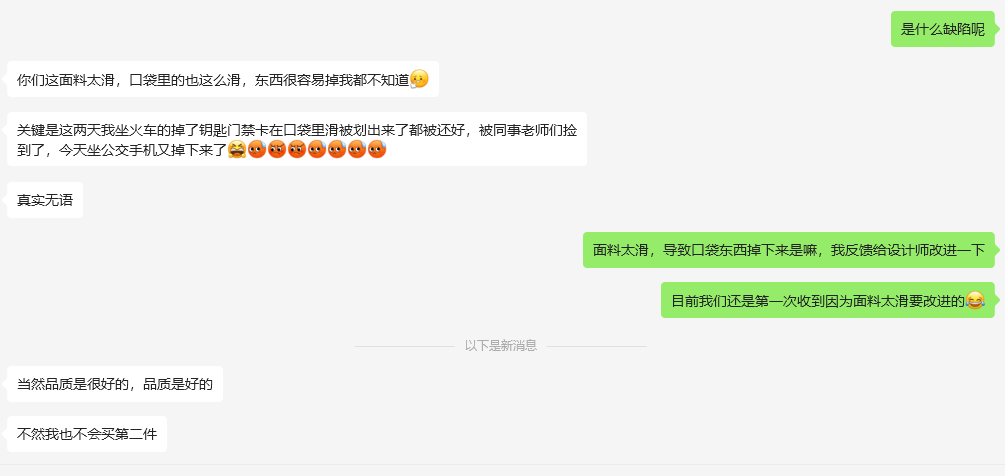Select the message 当然品质是很好的
The image size is (1005, 476).
[115, 384]
